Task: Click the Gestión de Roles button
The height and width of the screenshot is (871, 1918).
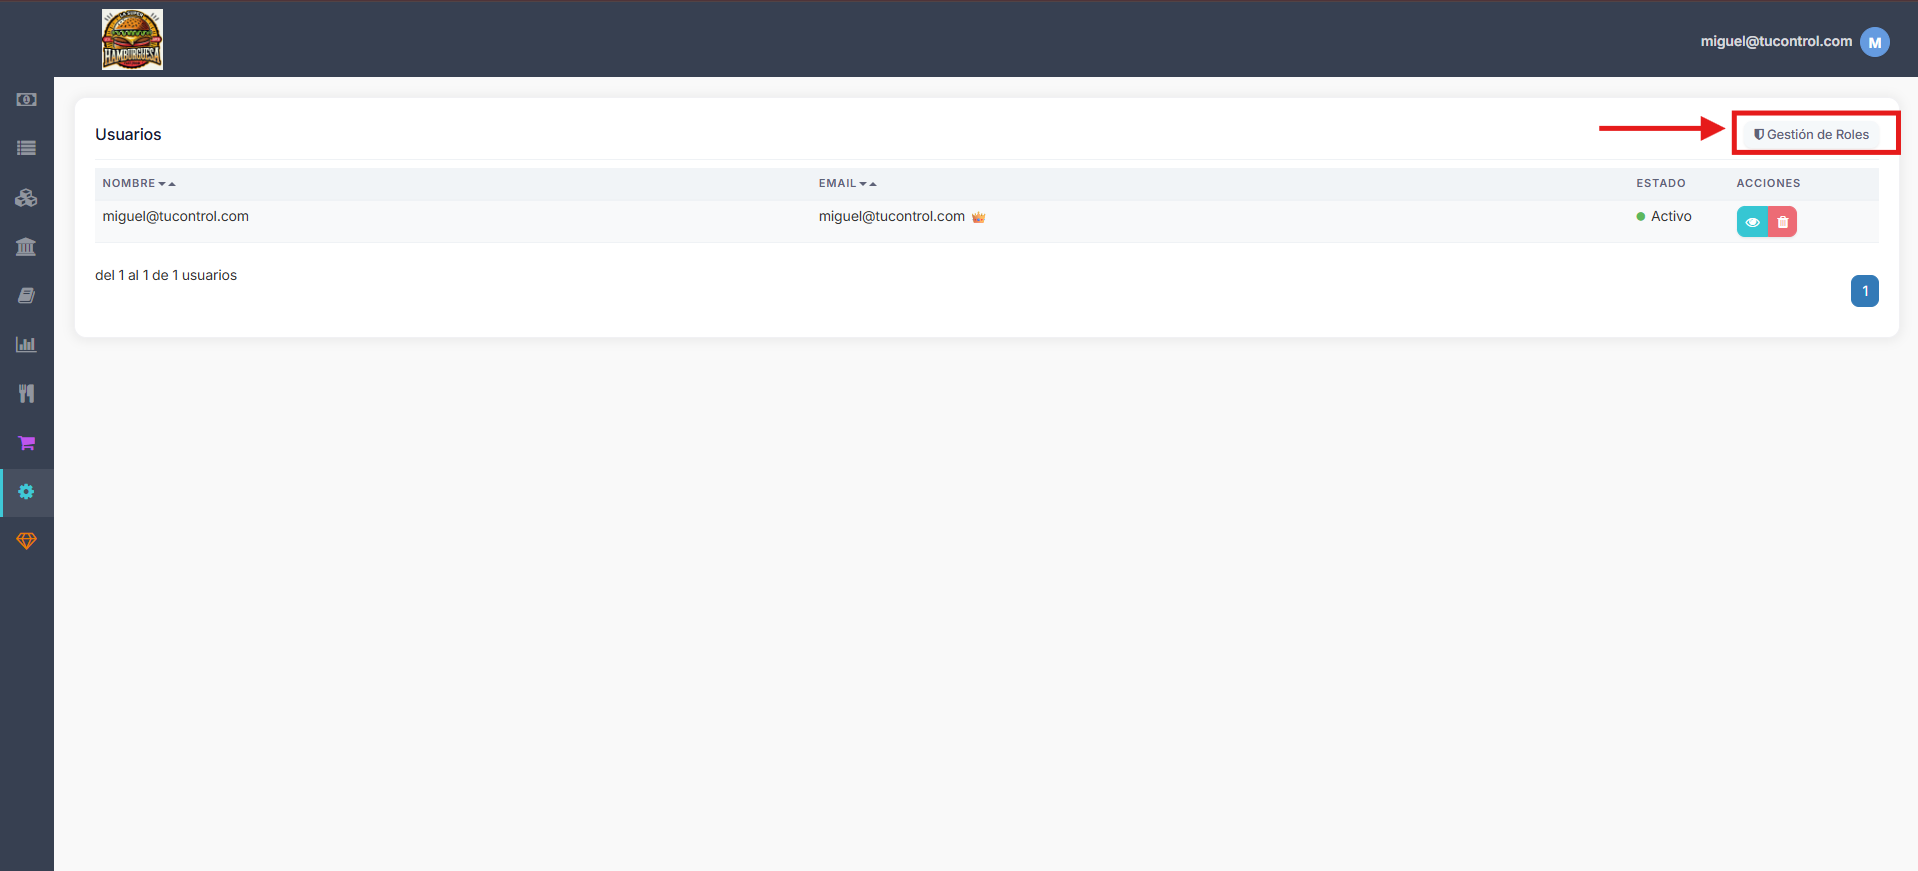Action: pos(1811,134)
